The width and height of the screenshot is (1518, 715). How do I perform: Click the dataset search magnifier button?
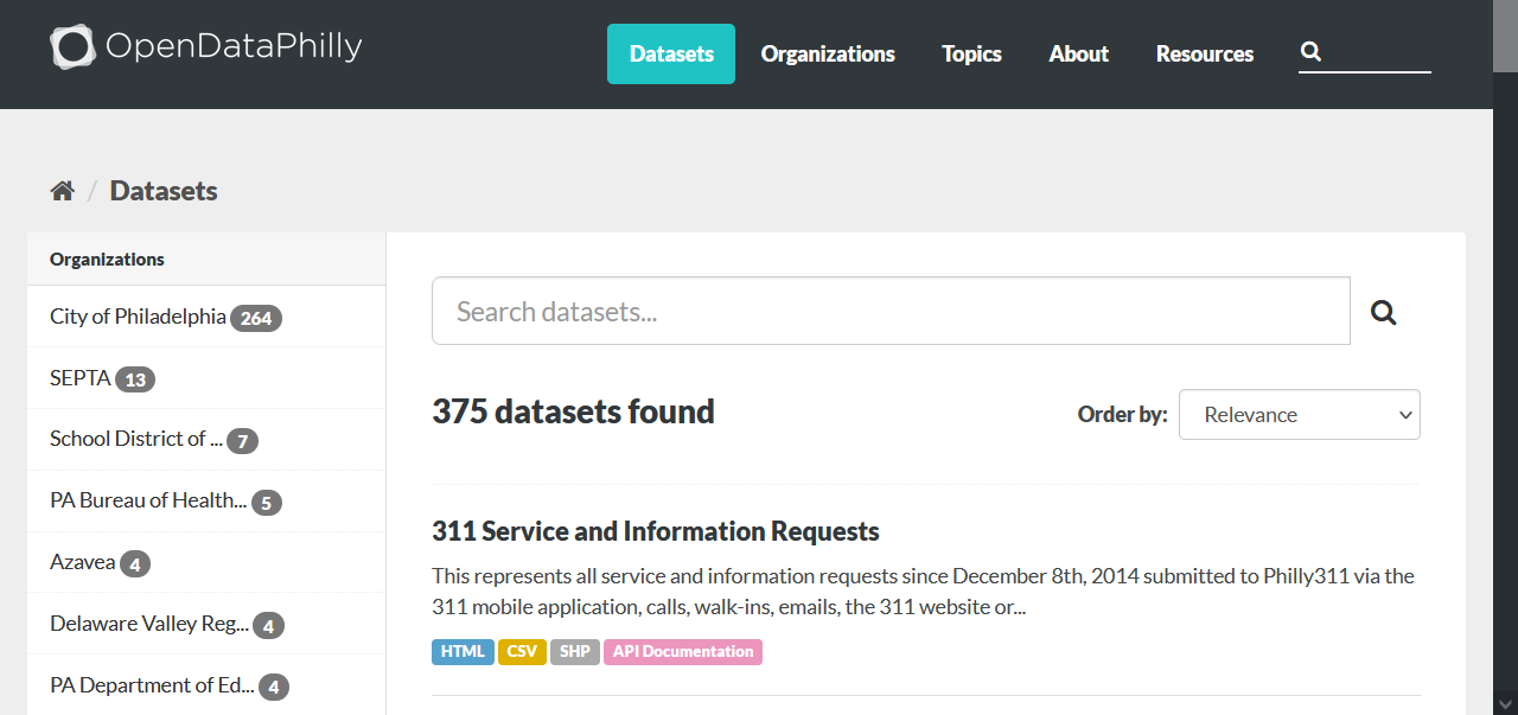1384,312
